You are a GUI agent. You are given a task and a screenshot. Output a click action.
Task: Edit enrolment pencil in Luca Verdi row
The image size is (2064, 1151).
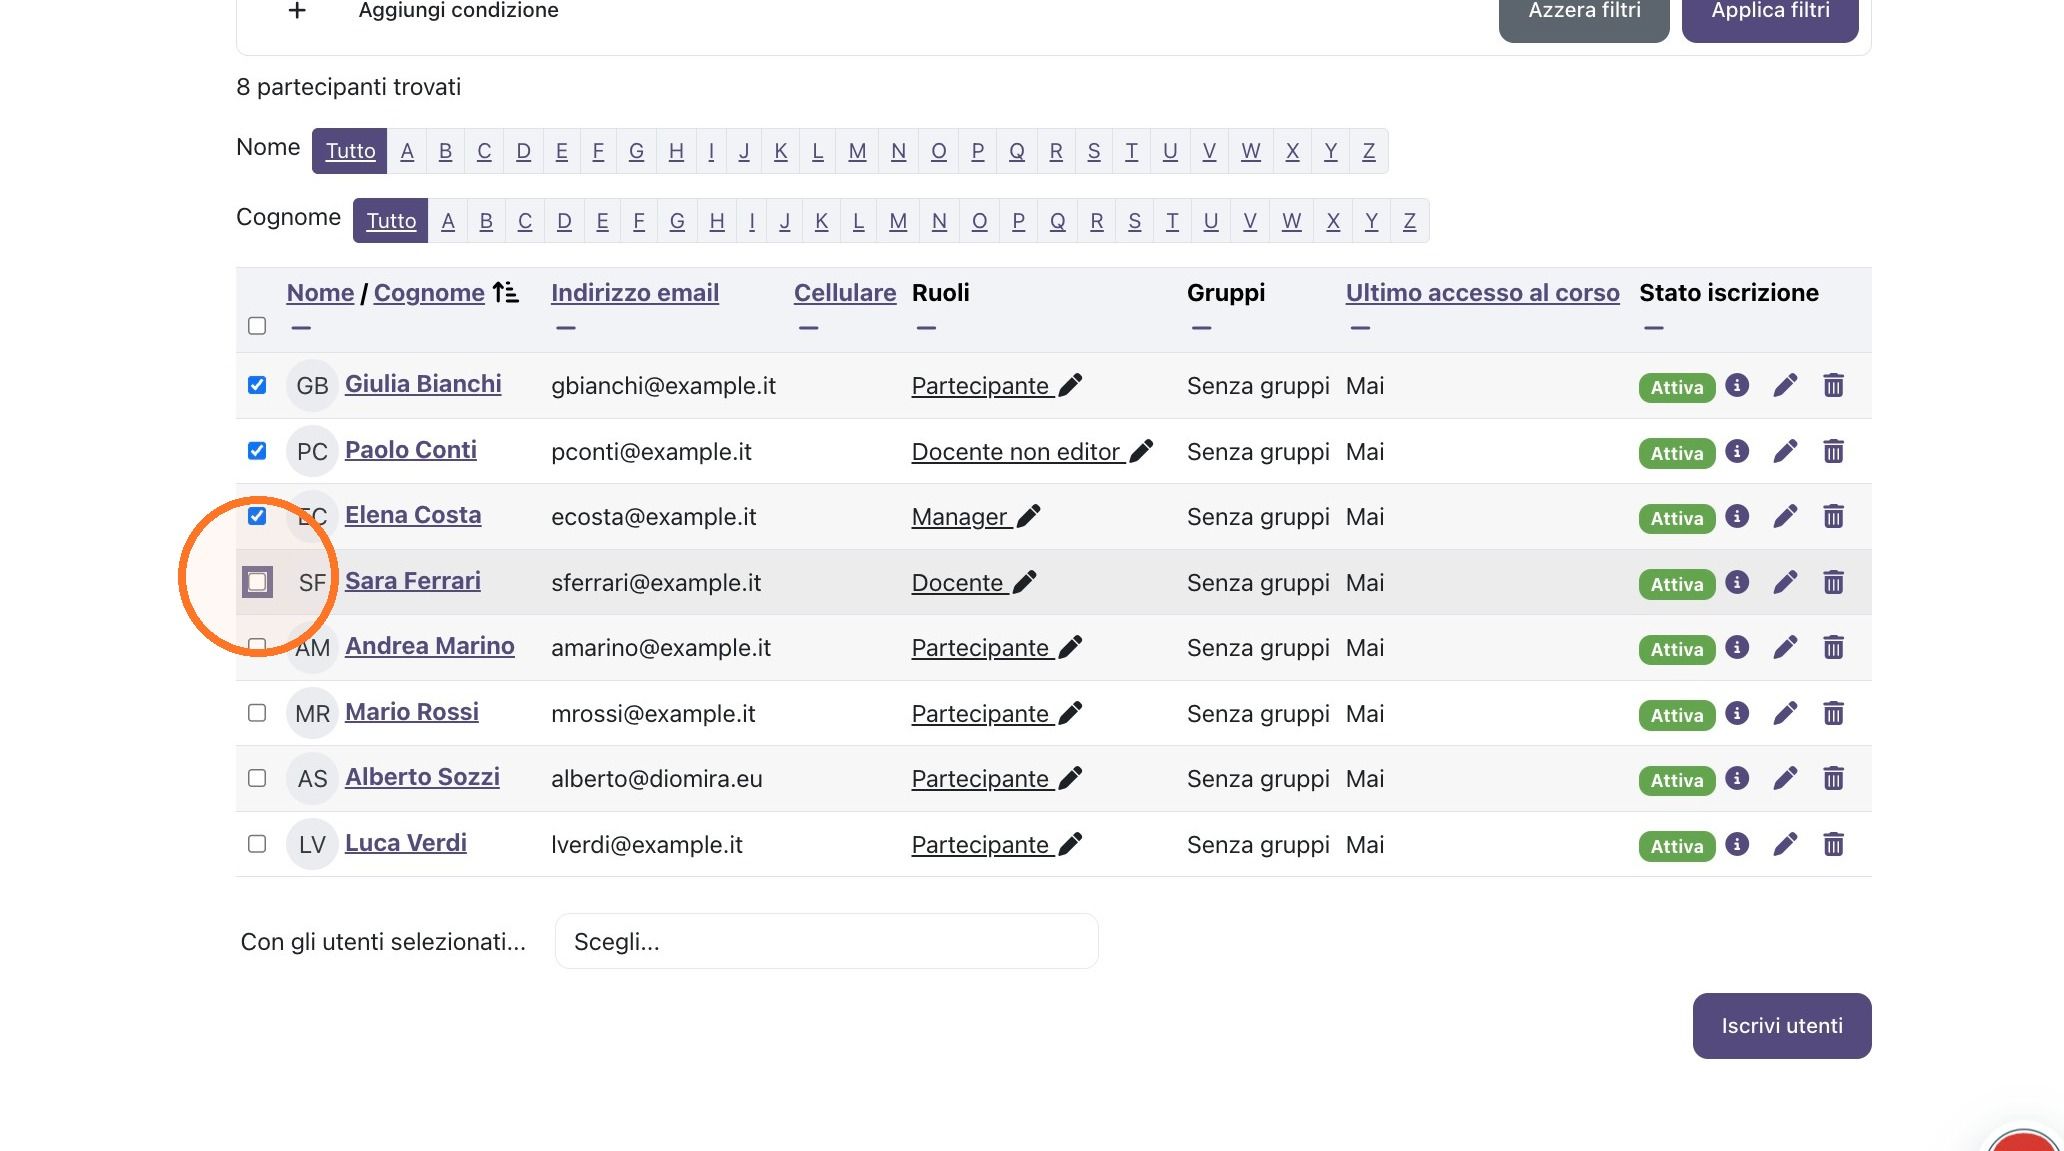click(x=1785, y=844)
